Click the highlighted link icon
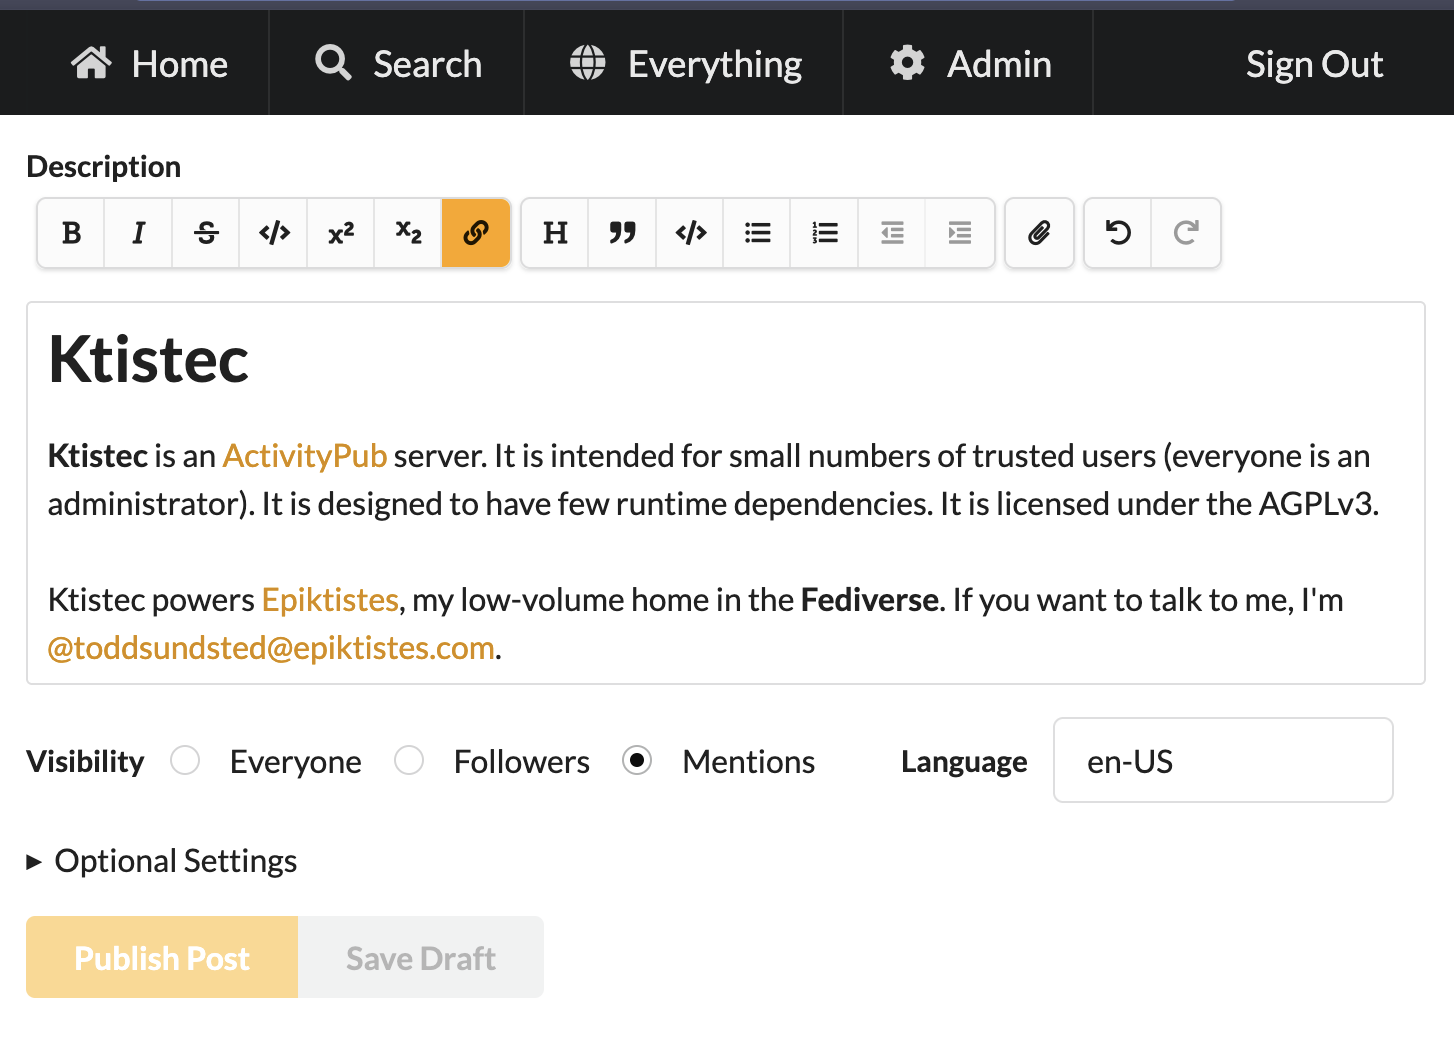Viewport: 1454px width, 1040px height. (476, 233)
